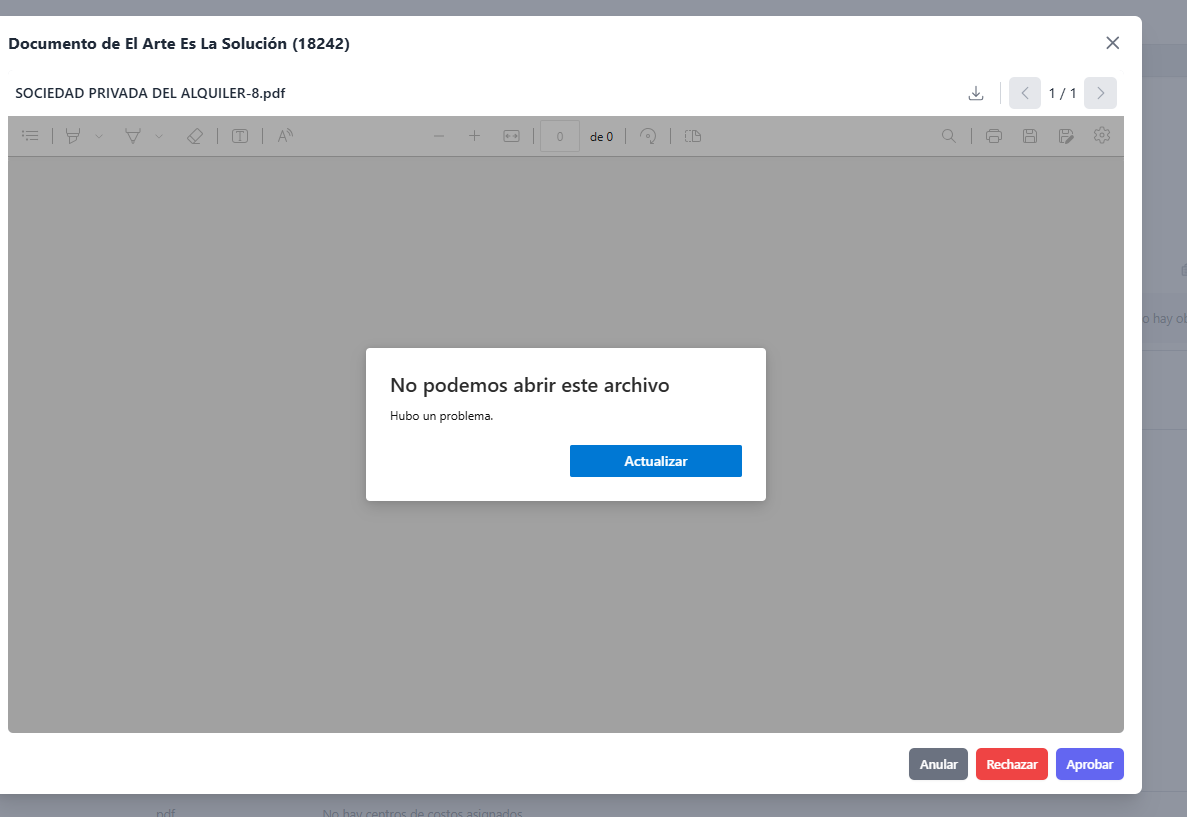Expand highlighter options dropdown arrow
The height and width of the screenshot is (817, 1187).
(x=98, y=136)
